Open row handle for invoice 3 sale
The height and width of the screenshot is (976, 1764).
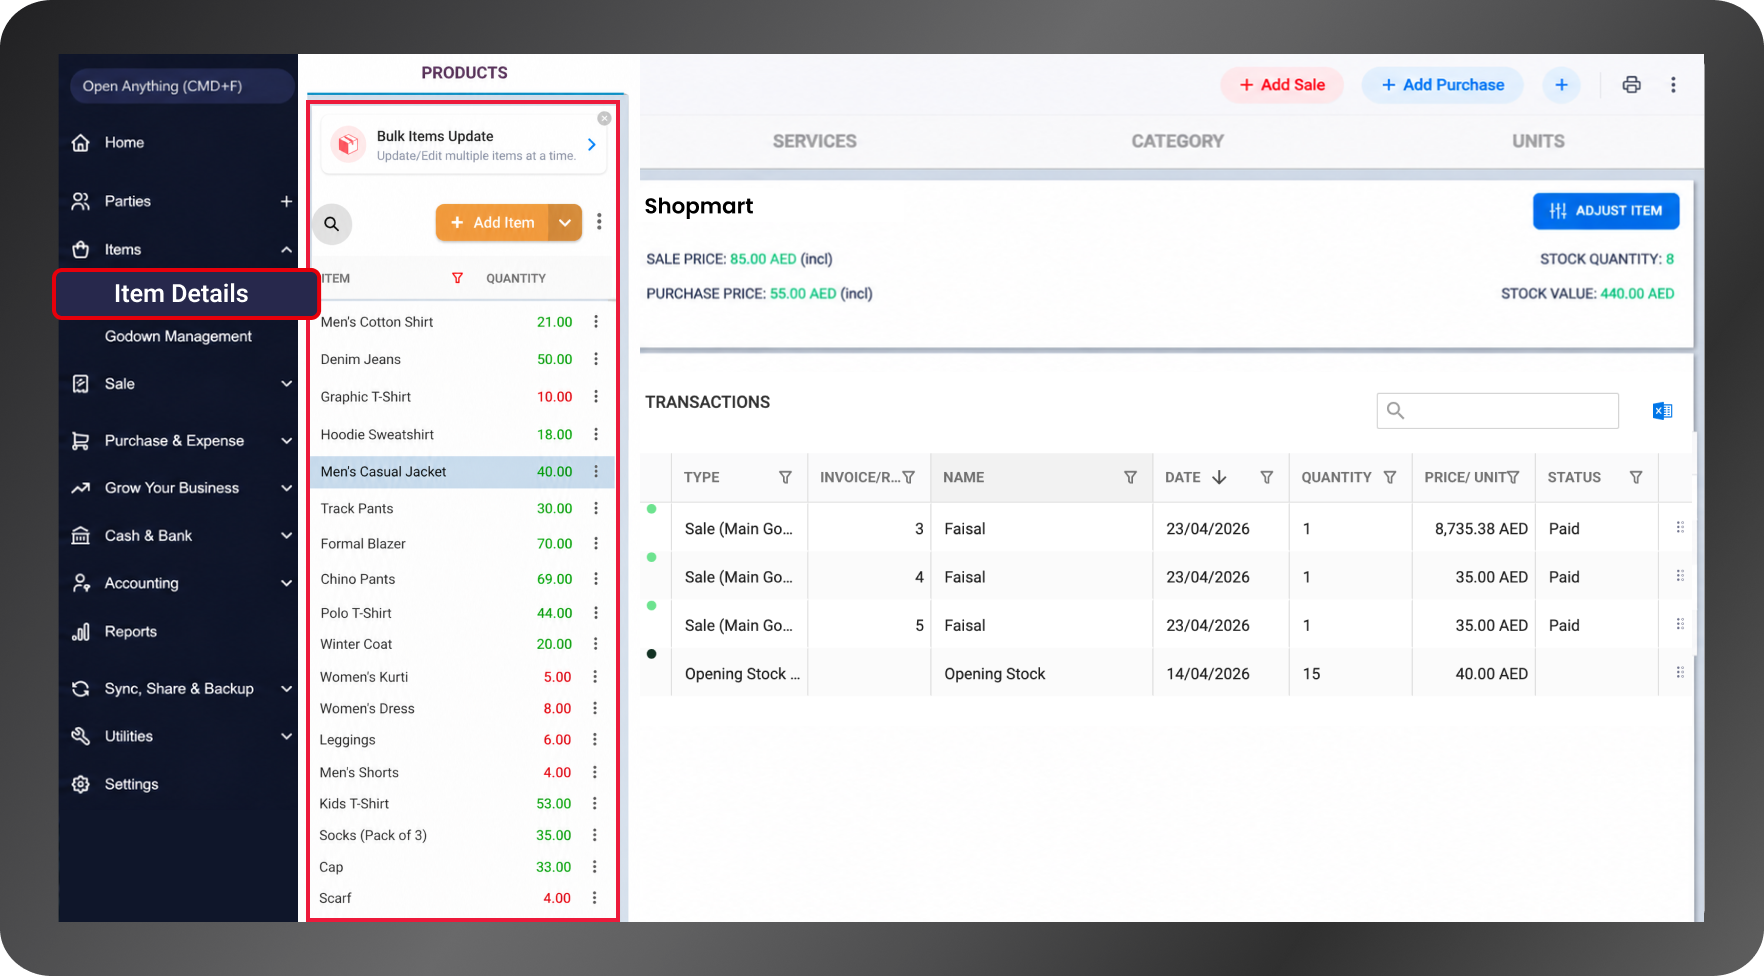point(1680,527)
